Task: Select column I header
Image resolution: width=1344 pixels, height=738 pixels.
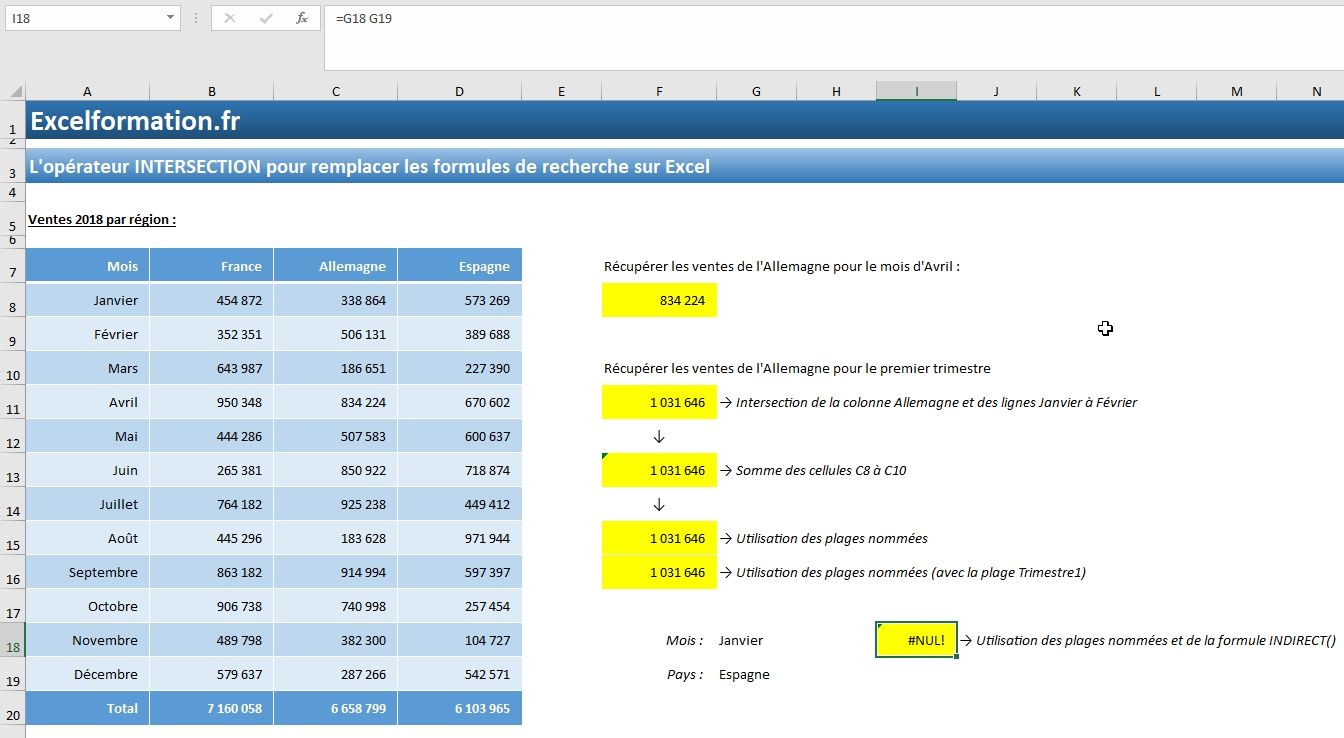Action: pos(916,91)
